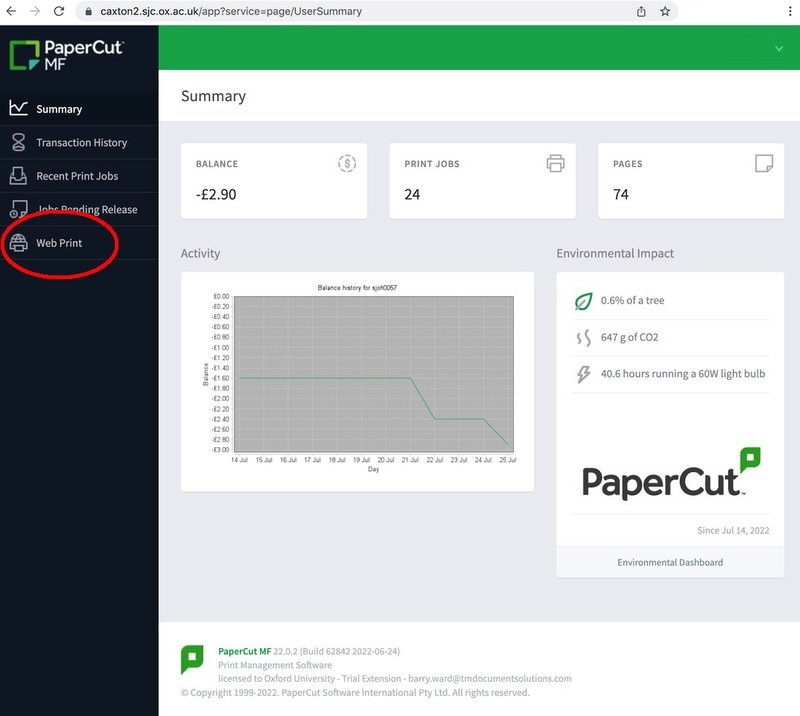The width and height of the screenshot is (800, 716).
Task: Open the browser three-dot menu
Action: [x=790, y=11]
